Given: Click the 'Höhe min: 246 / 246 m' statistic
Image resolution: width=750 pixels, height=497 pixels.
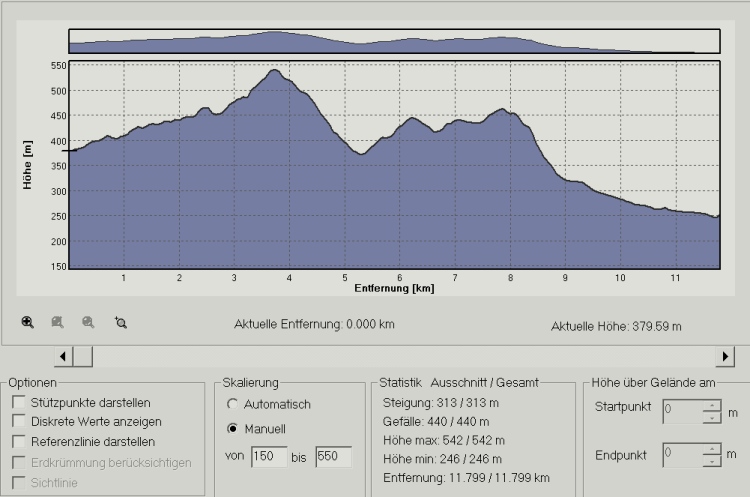Looking at the screenshot, I should coord(442,459).
